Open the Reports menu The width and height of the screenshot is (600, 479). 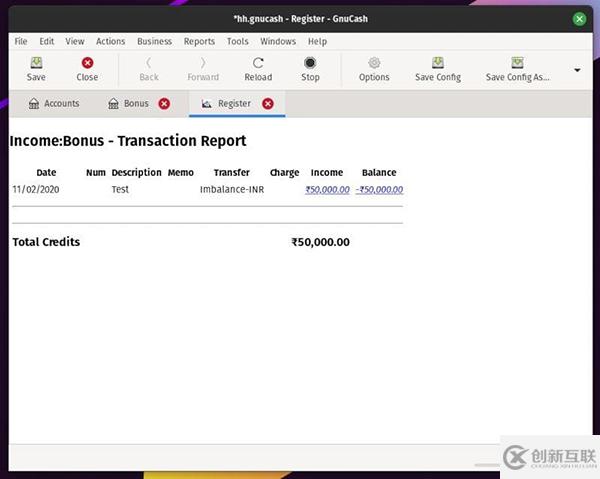click(199, 42)
